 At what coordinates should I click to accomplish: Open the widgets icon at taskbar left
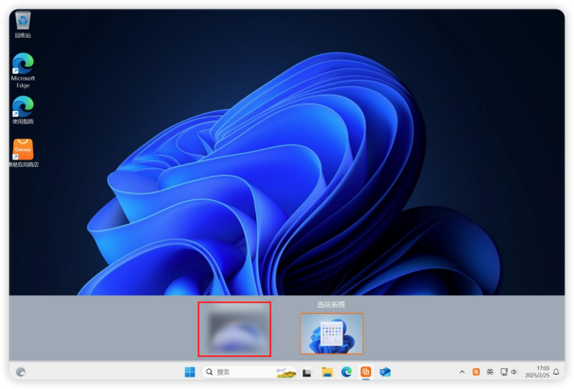[21, 372]
